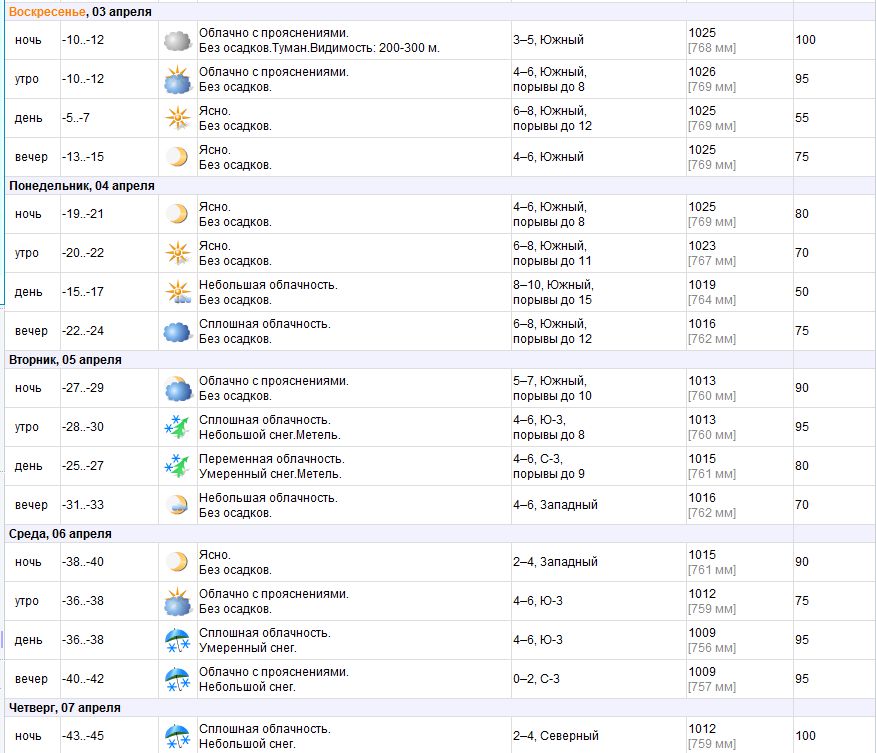Image resolution: width=876 pixels, height=753 pixels.
Task: Click the Sunday morning sun-behind-cloud icon
Action: 178,79
